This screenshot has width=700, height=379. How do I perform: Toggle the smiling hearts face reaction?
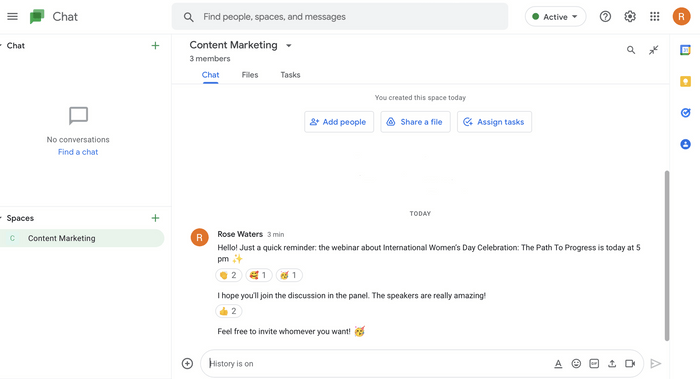click(258, 275)
